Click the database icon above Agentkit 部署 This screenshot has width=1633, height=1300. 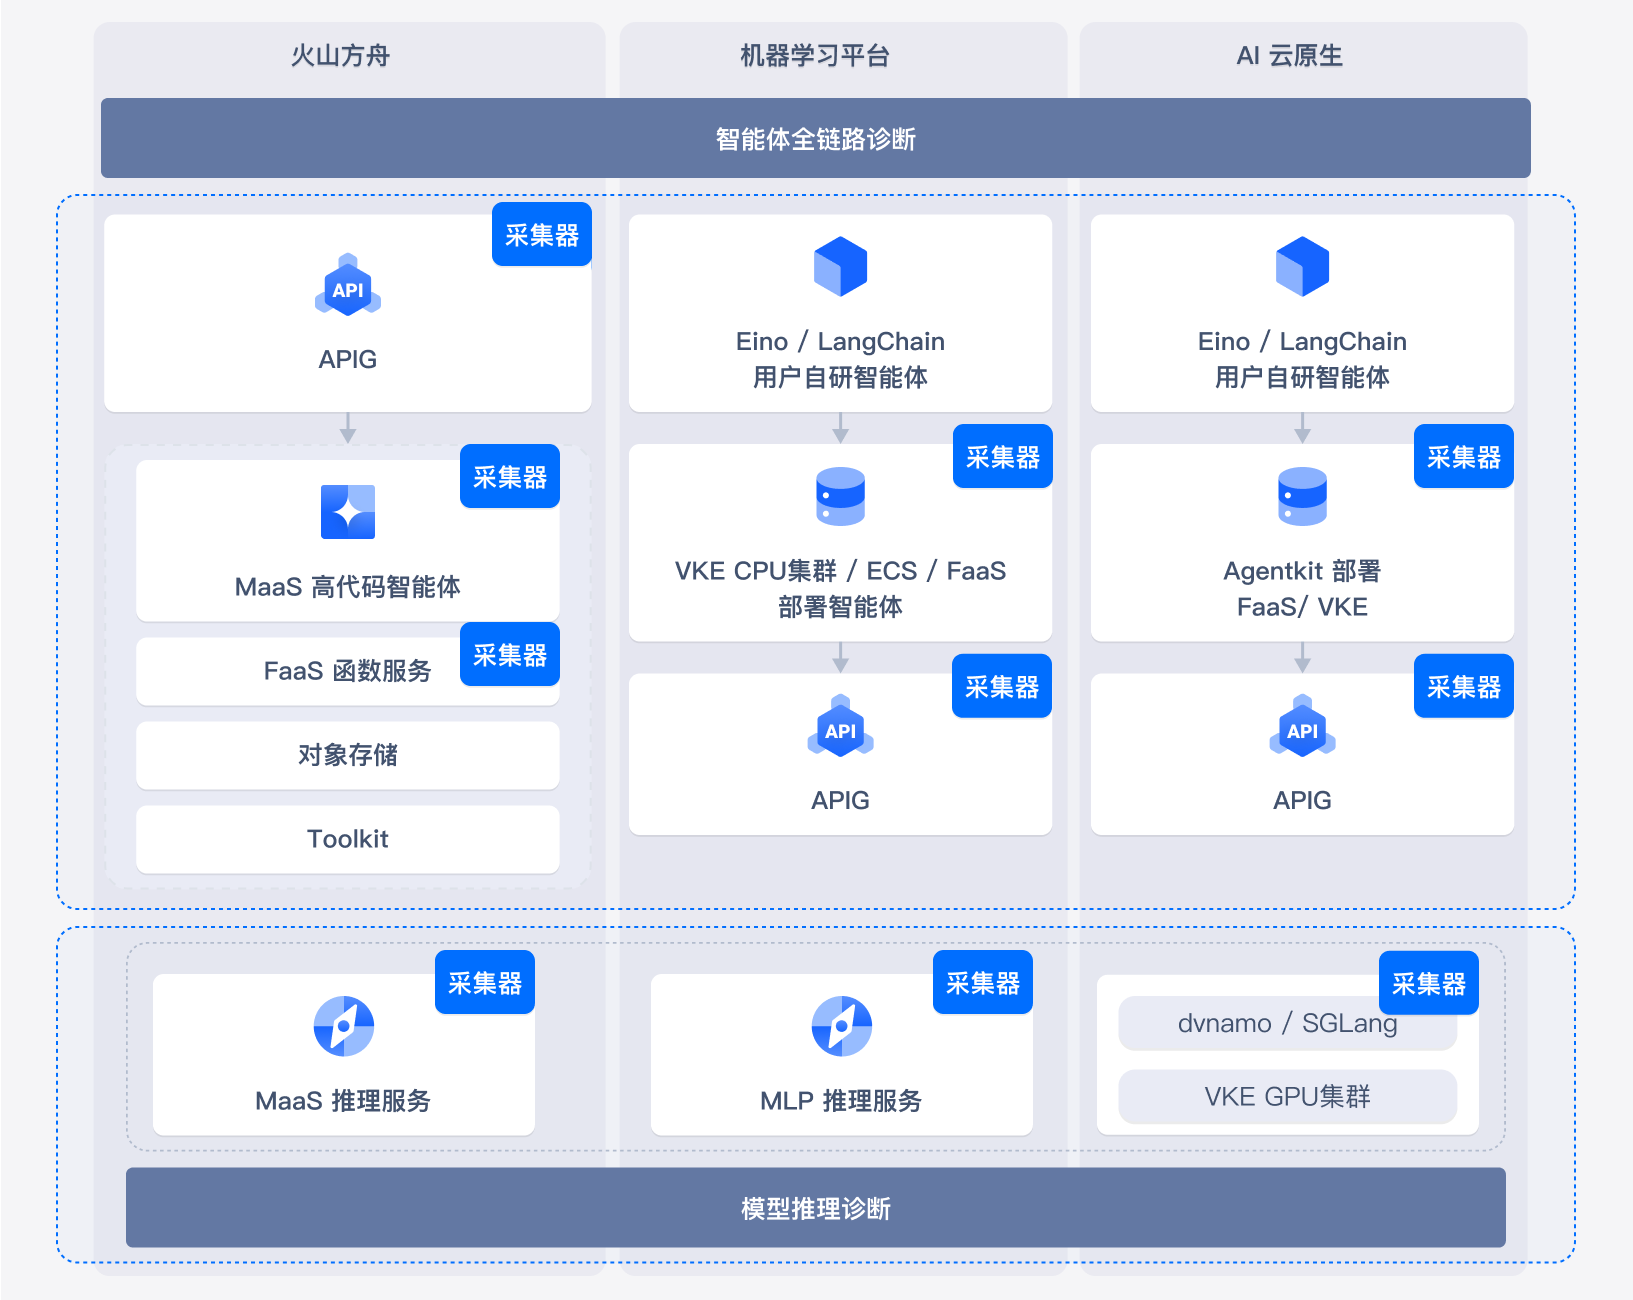(x=1302, y=496)
